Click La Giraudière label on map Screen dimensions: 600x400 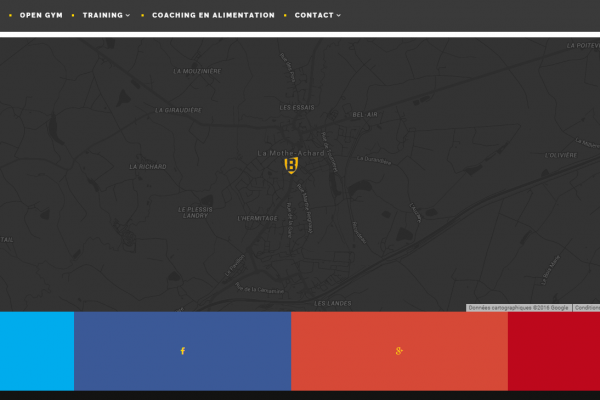(179, 110)
